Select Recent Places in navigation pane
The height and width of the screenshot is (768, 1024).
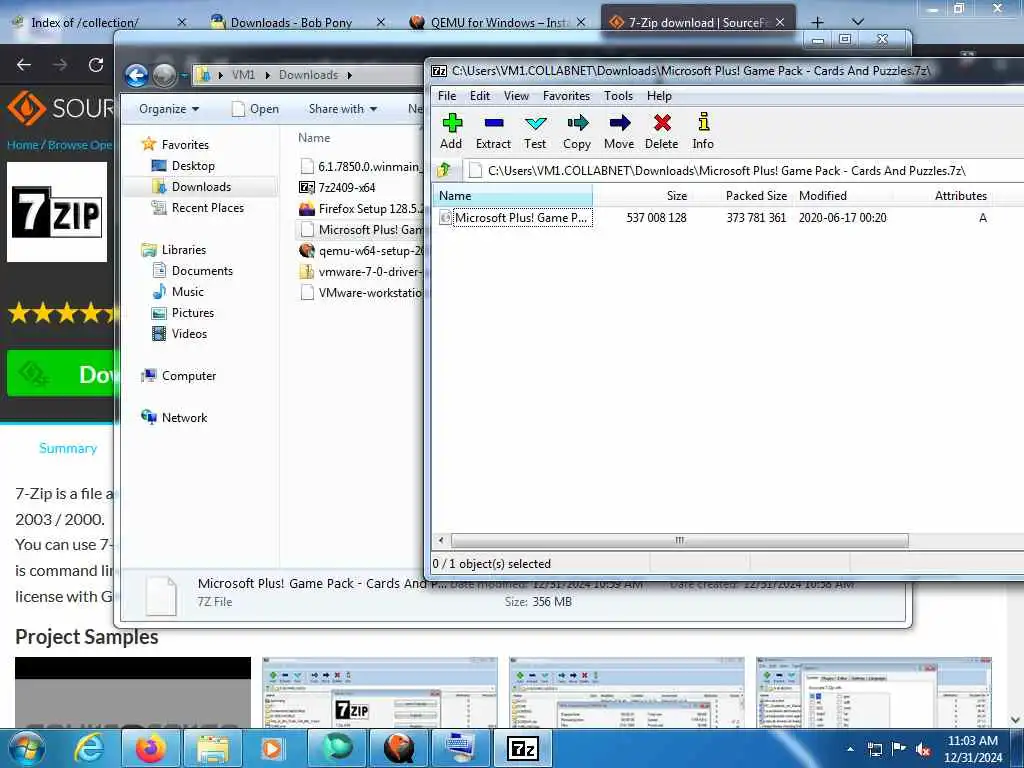click(207, 208)
